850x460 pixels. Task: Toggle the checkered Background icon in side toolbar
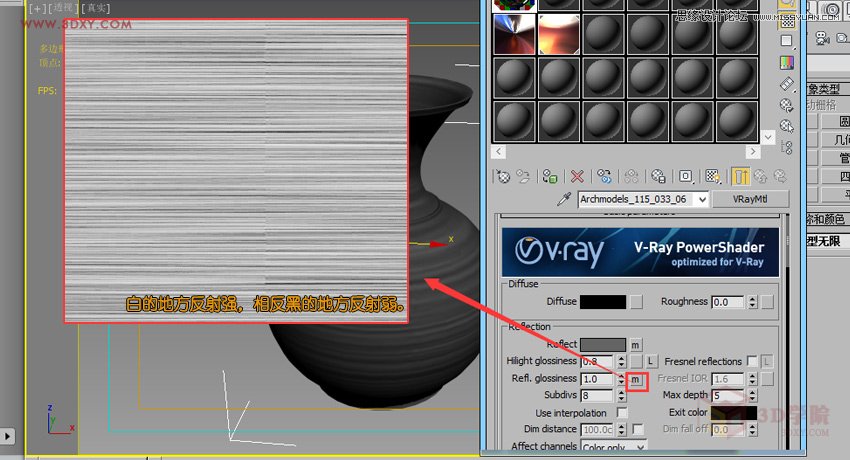click(787, 22)
